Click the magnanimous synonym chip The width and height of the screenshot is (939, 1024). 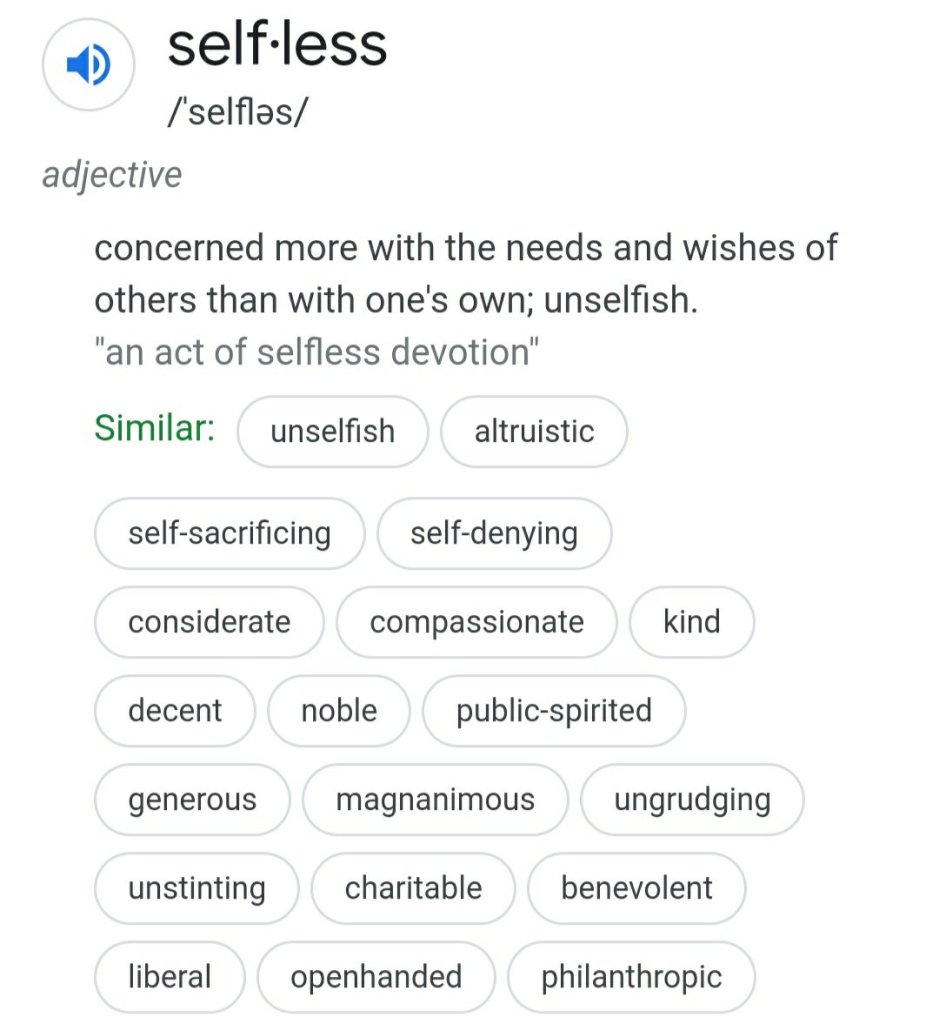pos(435,799)
